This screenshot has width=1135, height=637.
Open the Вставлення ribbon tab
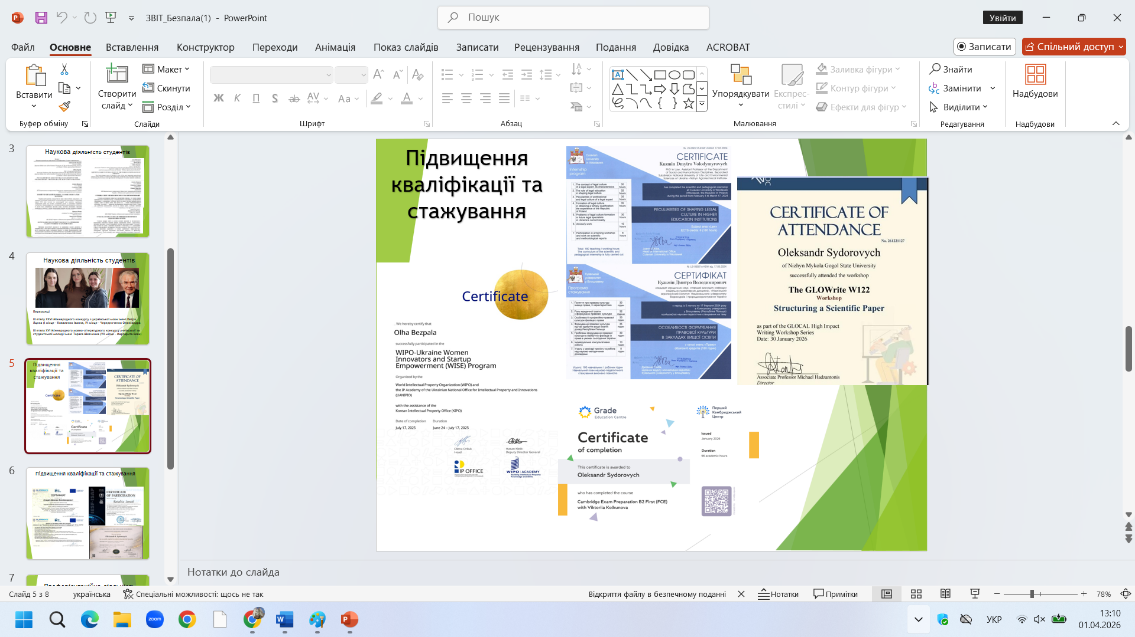tap(132, 47)
